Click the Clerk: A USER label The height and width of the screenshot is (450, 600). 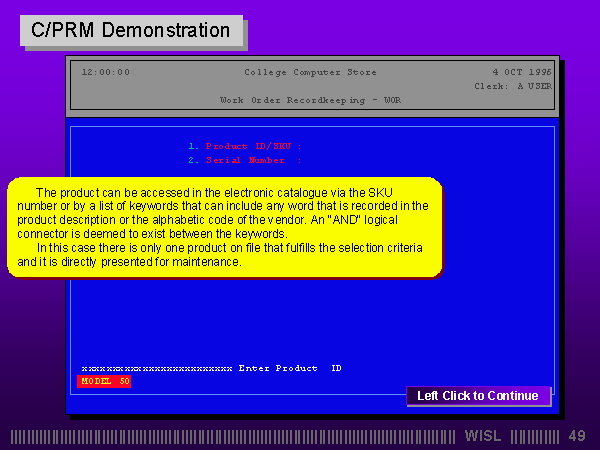point(512,86)
